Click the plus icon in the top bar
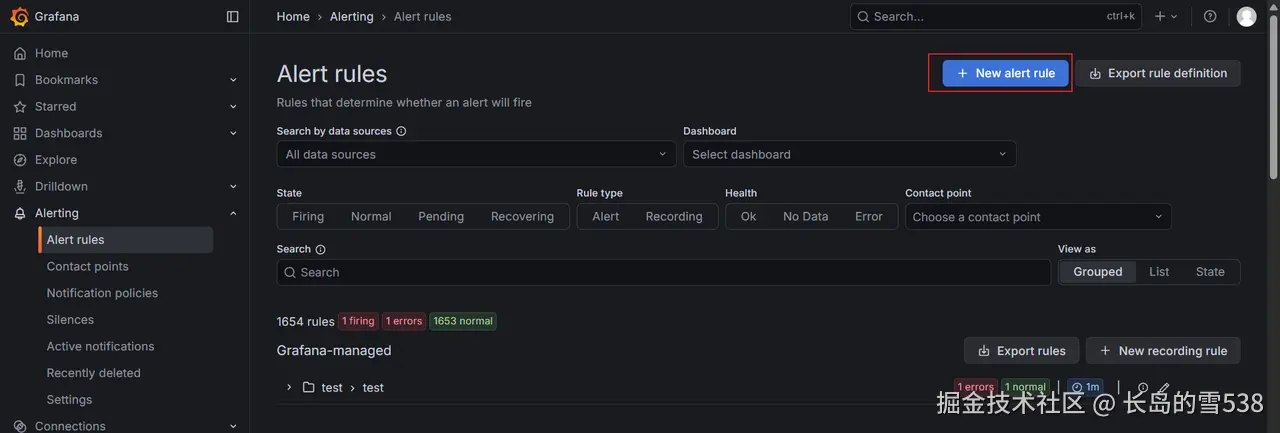 point(1160,16)
